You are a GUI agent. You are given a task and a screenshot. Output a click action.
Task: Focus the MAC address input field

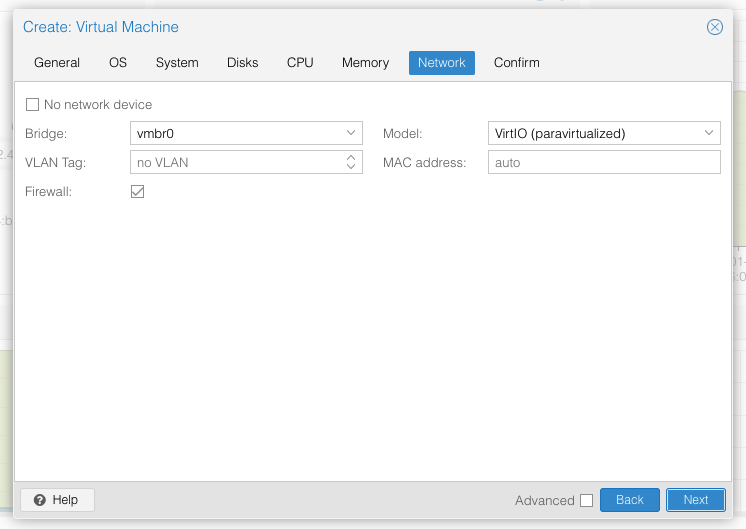(x=604, y=162)
